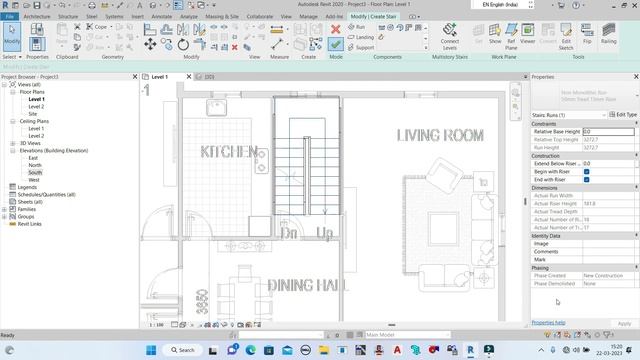Click the Mirror - Pick Axis tool
640x360 pixels.
[x=183, y=29]
